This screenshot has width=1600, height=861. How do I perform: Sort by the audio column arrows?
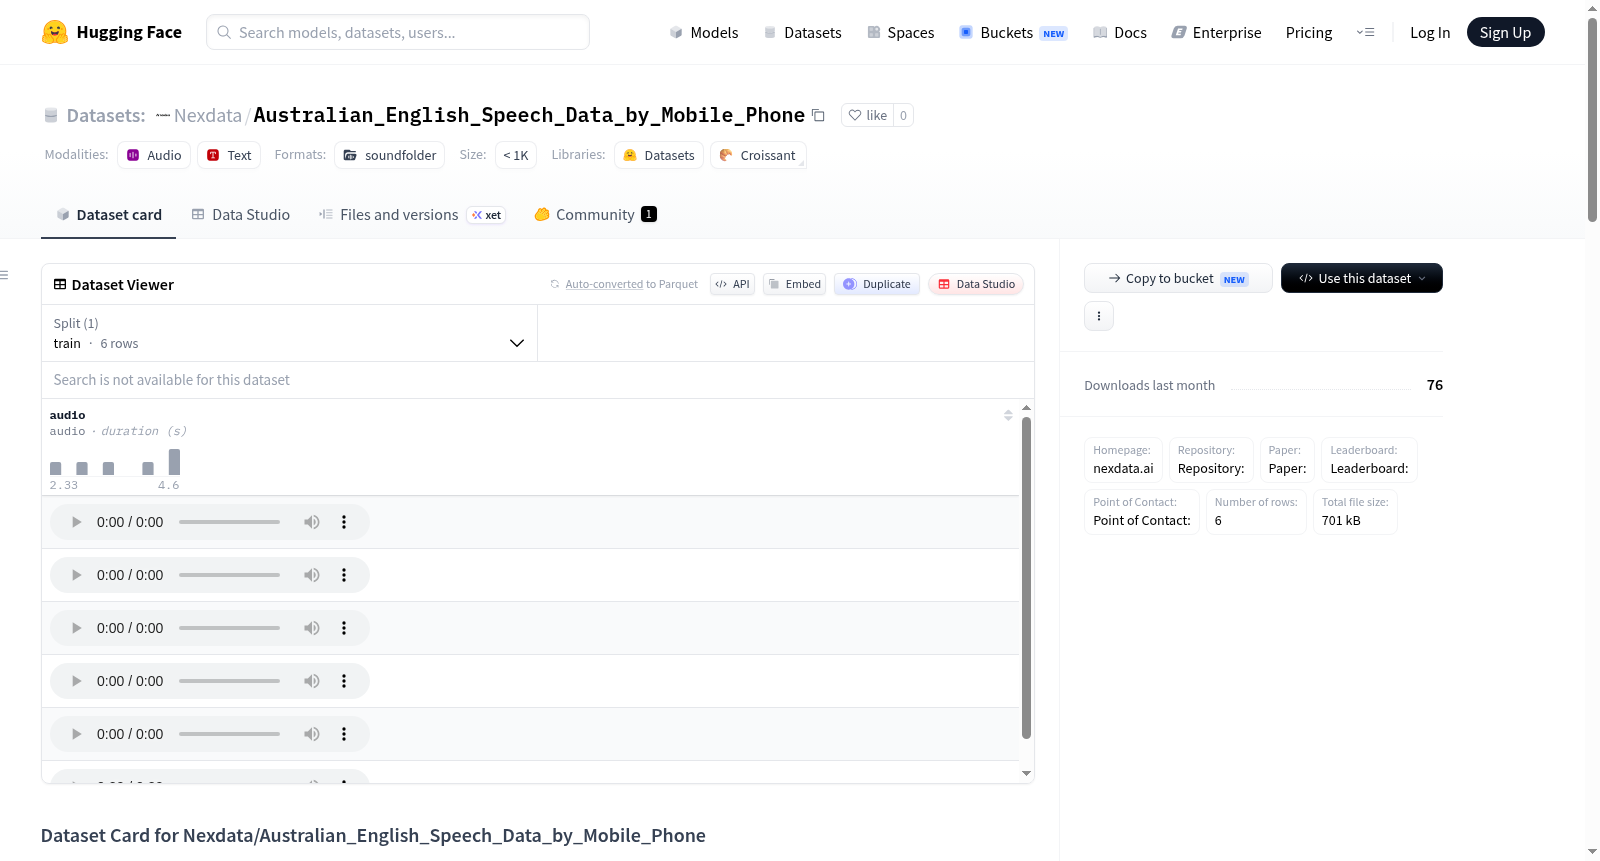(x=1008, y=415)
